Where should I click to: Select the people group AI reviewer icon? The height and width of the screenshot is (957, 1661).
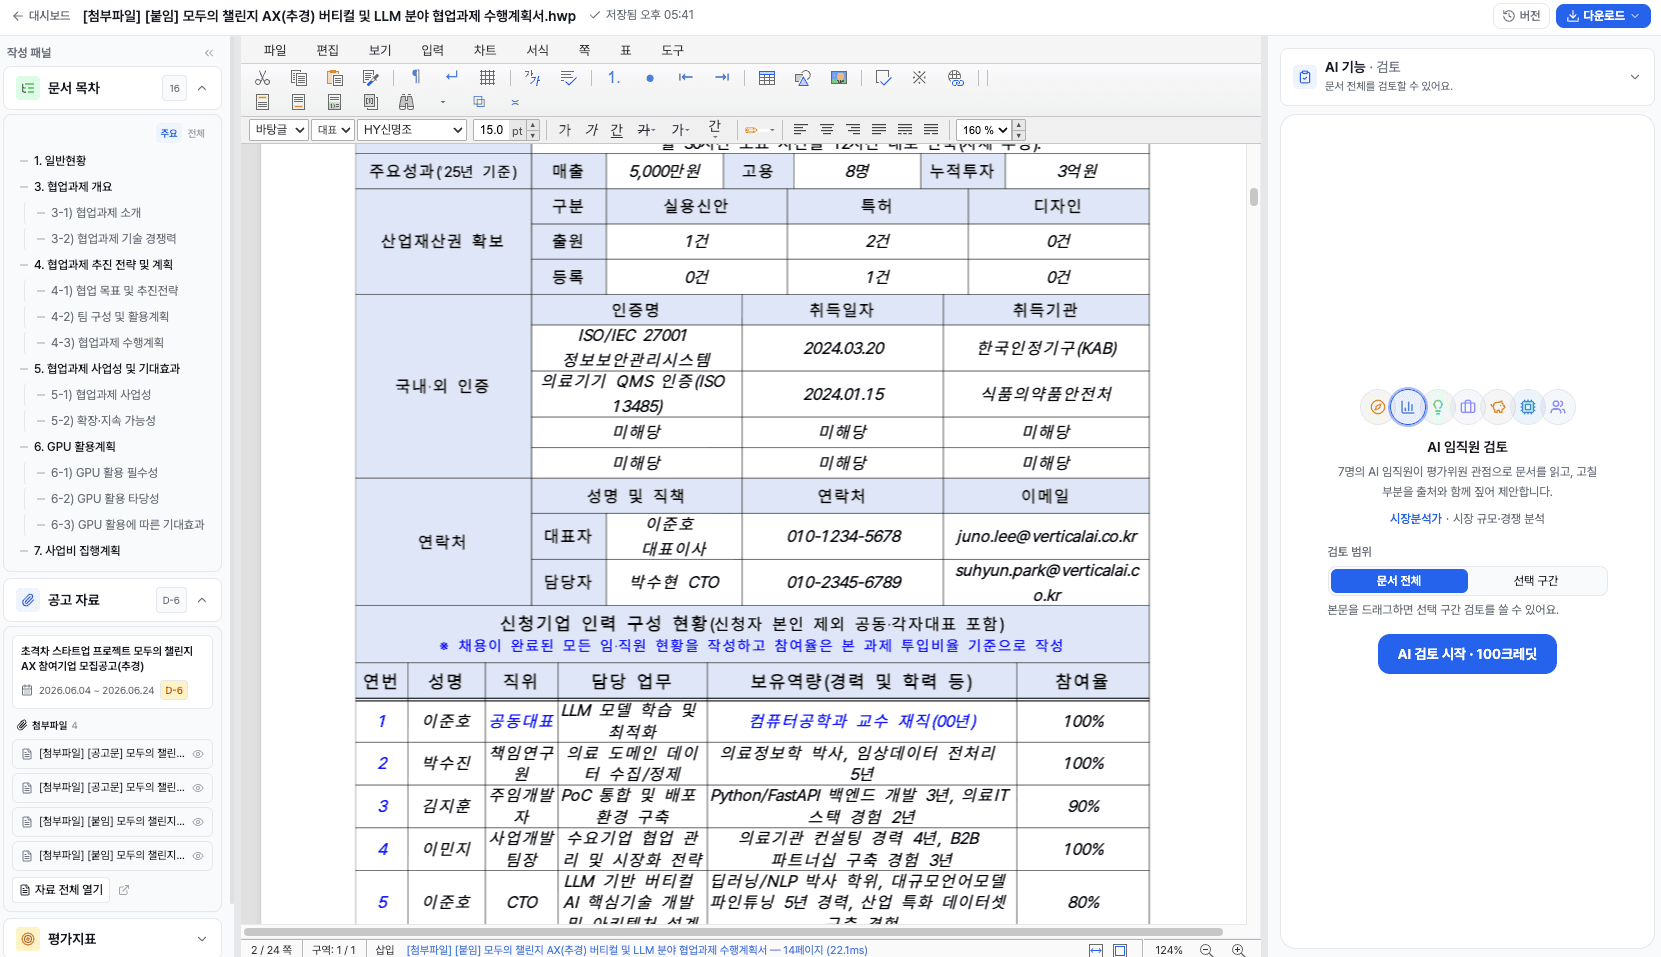click(x=1558, y=407)
